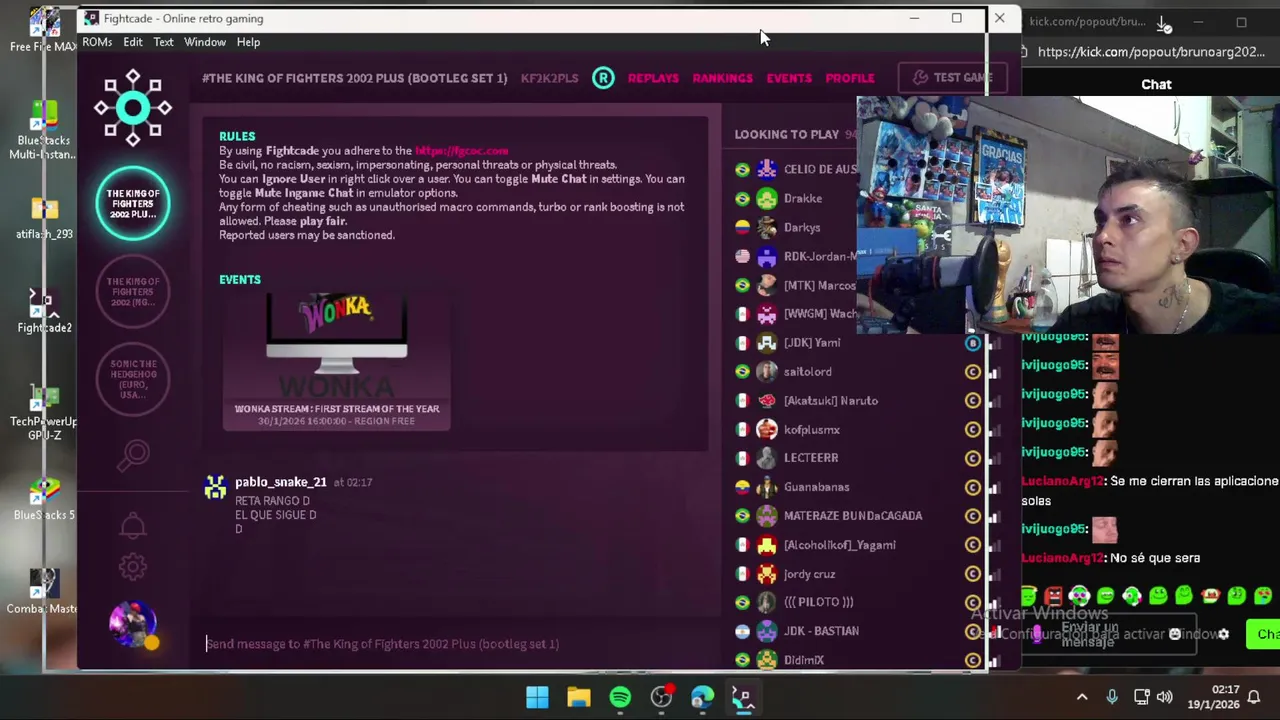Open the TechPowerUp GPU-Z desktop shortcut

pos(44,412)
